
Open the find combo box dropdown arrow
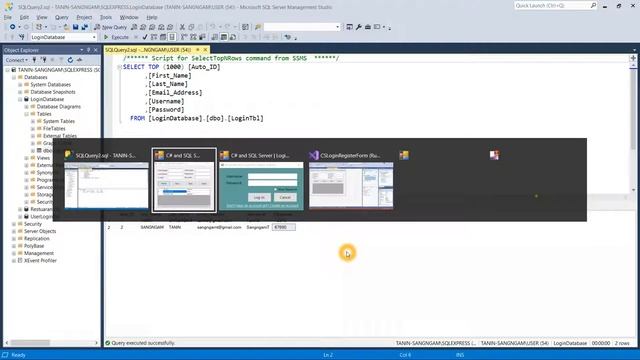click(x=337, y=27)
